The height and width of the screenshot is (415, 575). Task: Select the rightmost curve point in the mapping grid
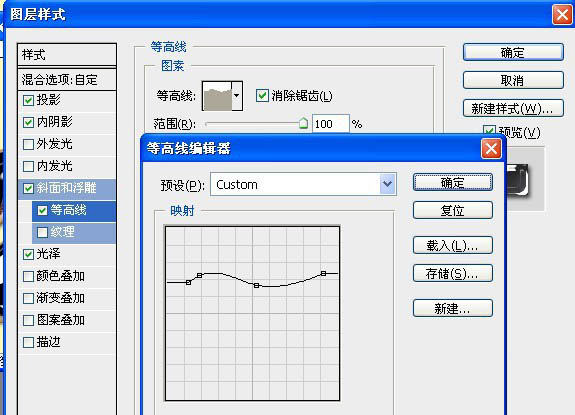pyautogui.click(x=323, y=273)
